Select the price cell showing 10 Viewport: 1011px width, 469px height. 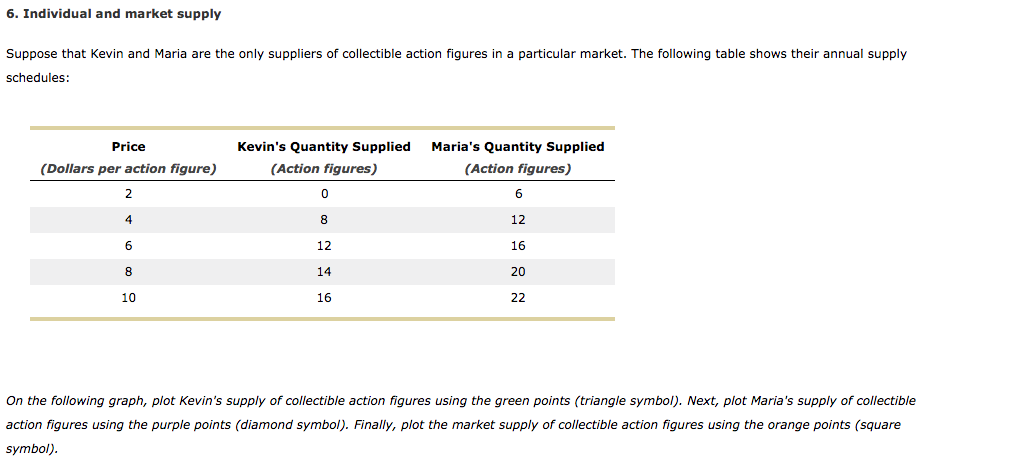pyautogui.click(x=128, y=297)
